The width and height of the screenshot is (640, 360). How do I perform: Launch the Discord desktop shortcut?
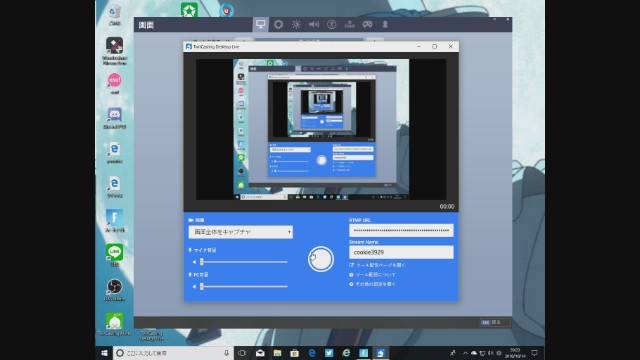click(114, 118)
